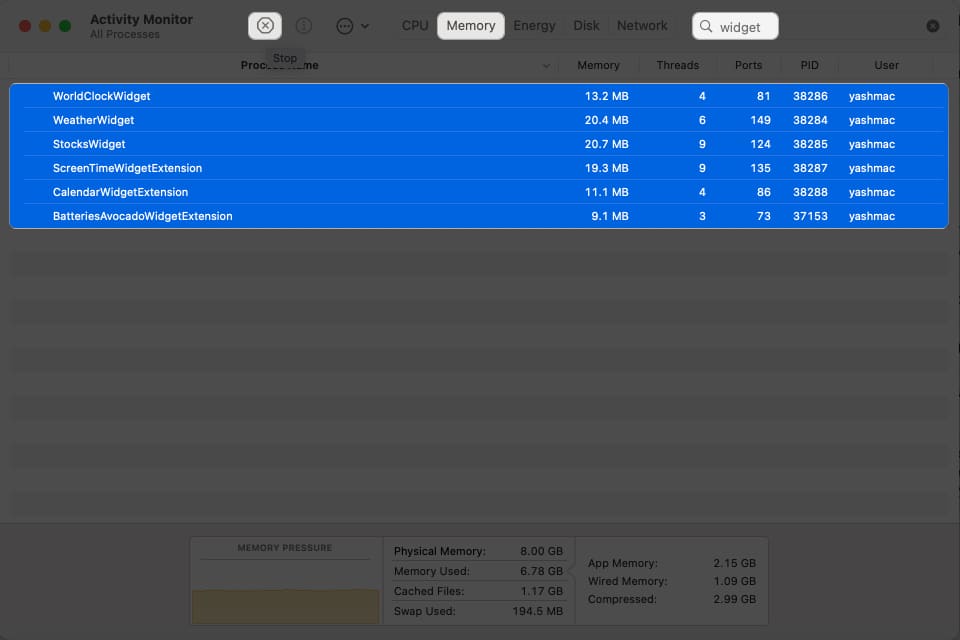The width and height of the screenshot is (960, 640).
Task: Click the 11.1 MB memory value
Action: tap(606, 192)
